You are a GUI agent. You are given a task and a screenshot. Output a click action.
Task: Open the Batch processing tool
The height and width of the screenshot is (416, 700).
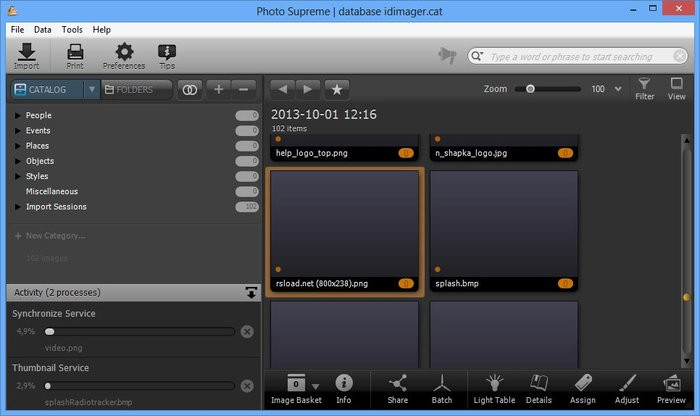(x=443, y=388)
